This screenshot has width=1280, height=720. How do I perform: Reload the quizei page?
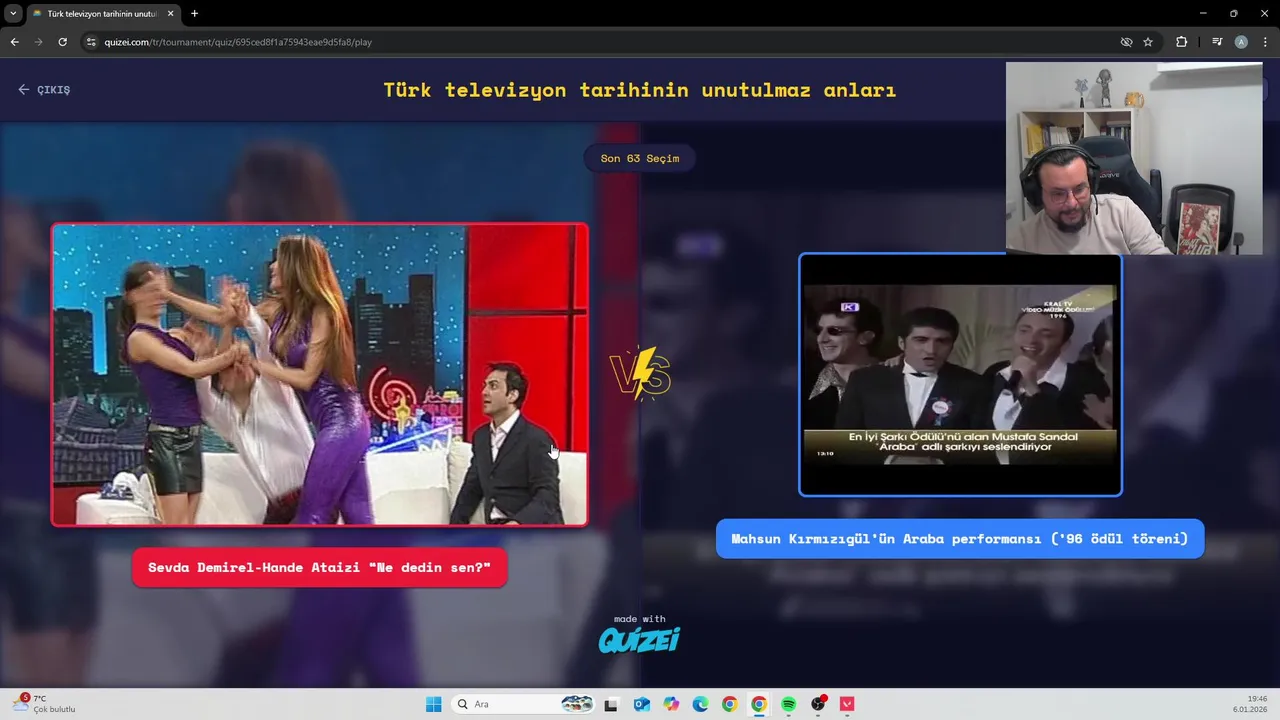(62, 42)
